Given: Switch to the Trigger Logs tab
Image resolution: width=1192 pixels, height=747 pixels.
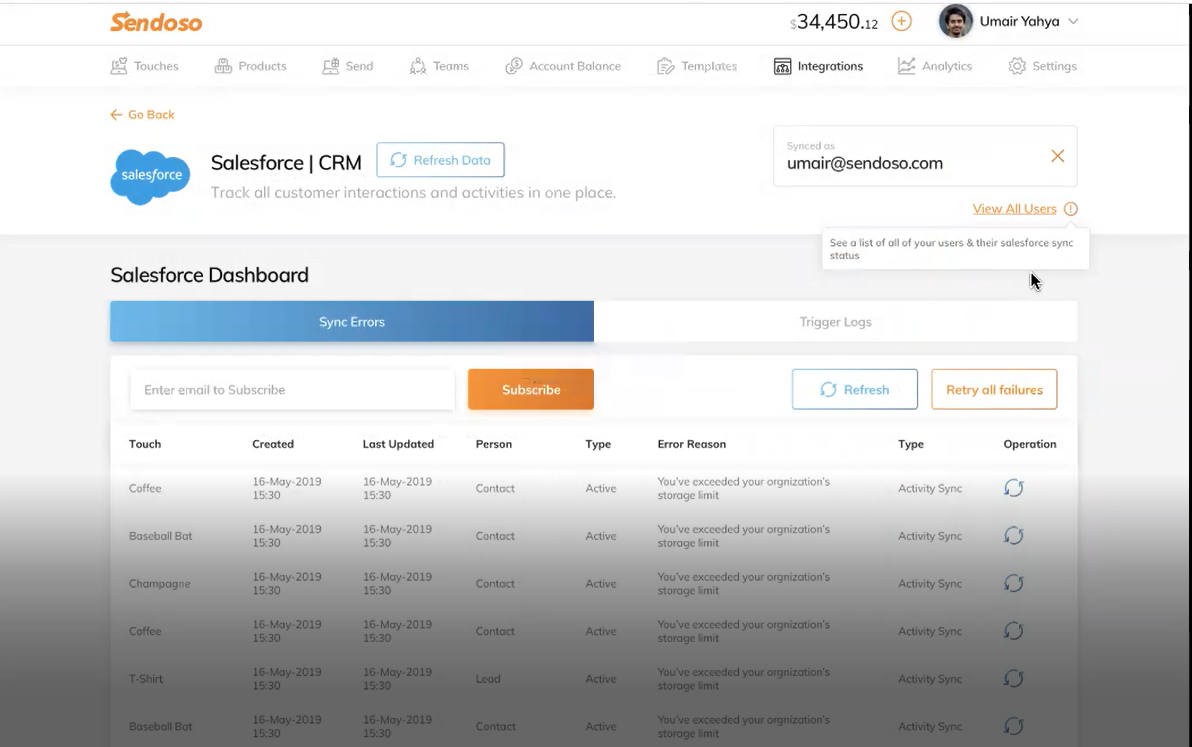Looking at the screenshot, I should pyautogui.click(x=835, y=321).
